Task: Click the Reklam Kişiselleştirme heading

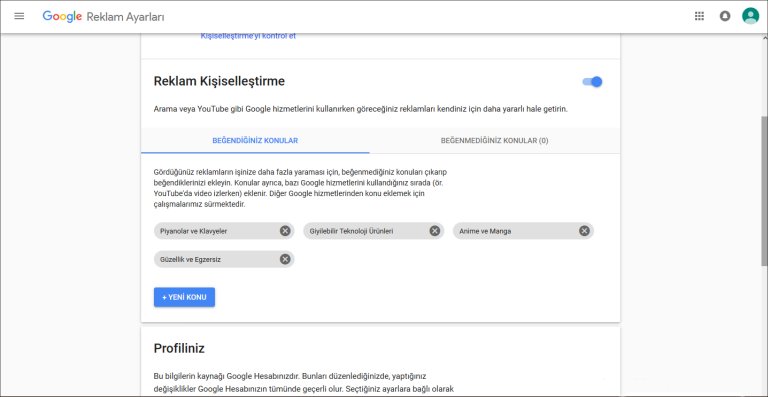Action: pyautogui.click(x=219, y=82)
